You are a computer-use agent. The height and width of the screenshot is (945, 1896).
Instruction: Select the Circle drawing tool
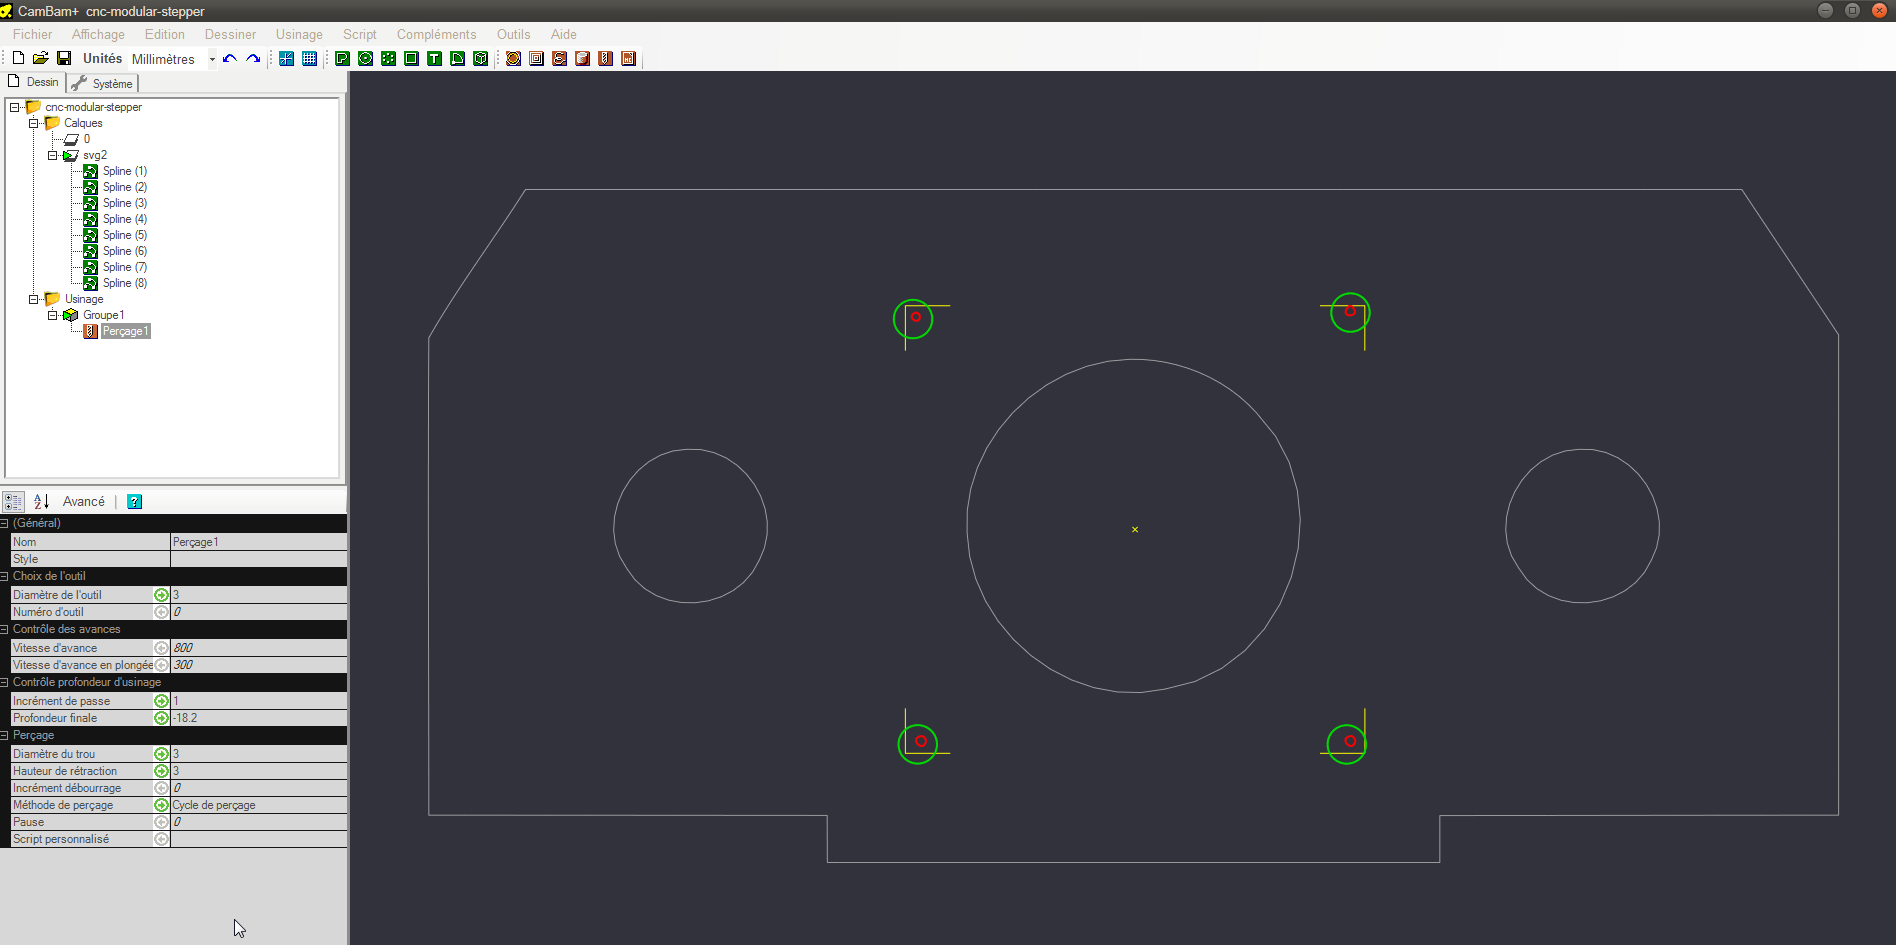(365, 58)
